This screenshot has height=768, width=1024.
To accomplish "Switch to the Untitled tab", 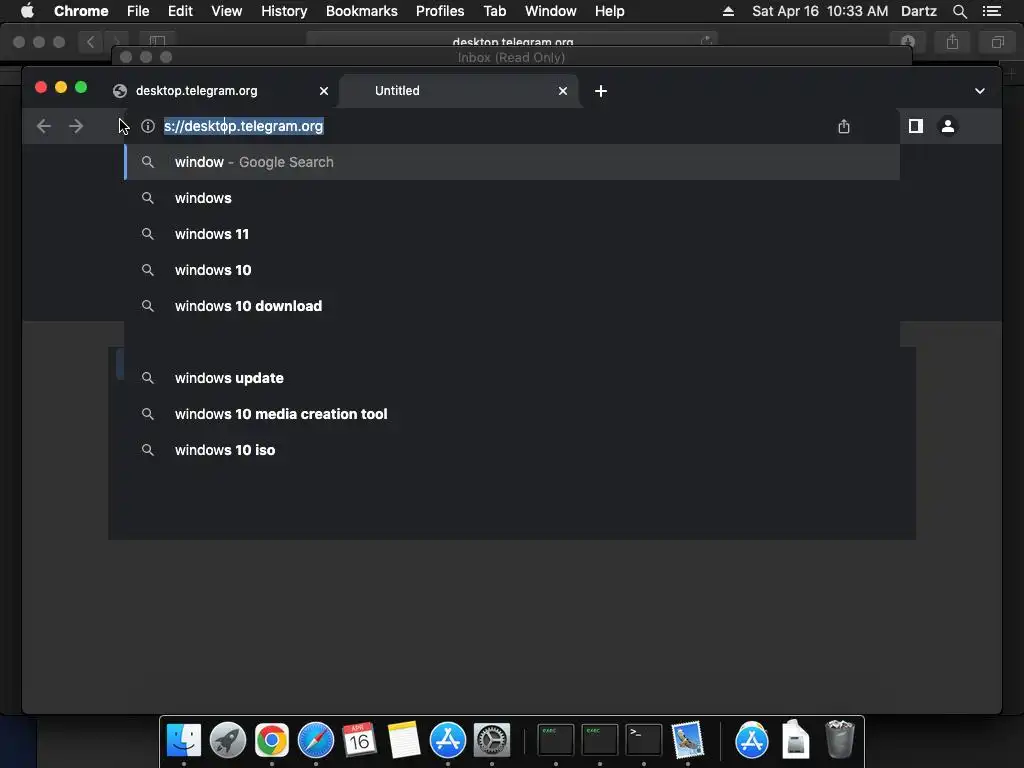I will [459, 91].
